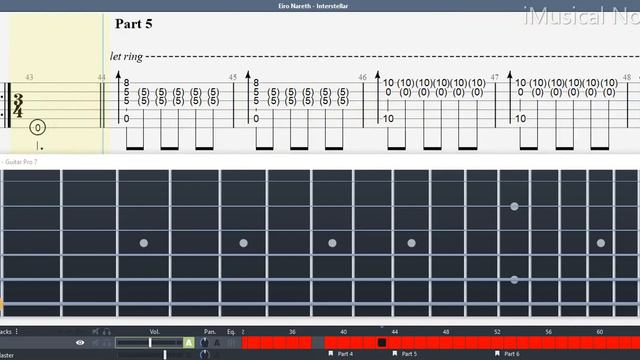Click the Part 5 bookmark flag icon
Screen dimensions: 640x360
pos(395,353)
